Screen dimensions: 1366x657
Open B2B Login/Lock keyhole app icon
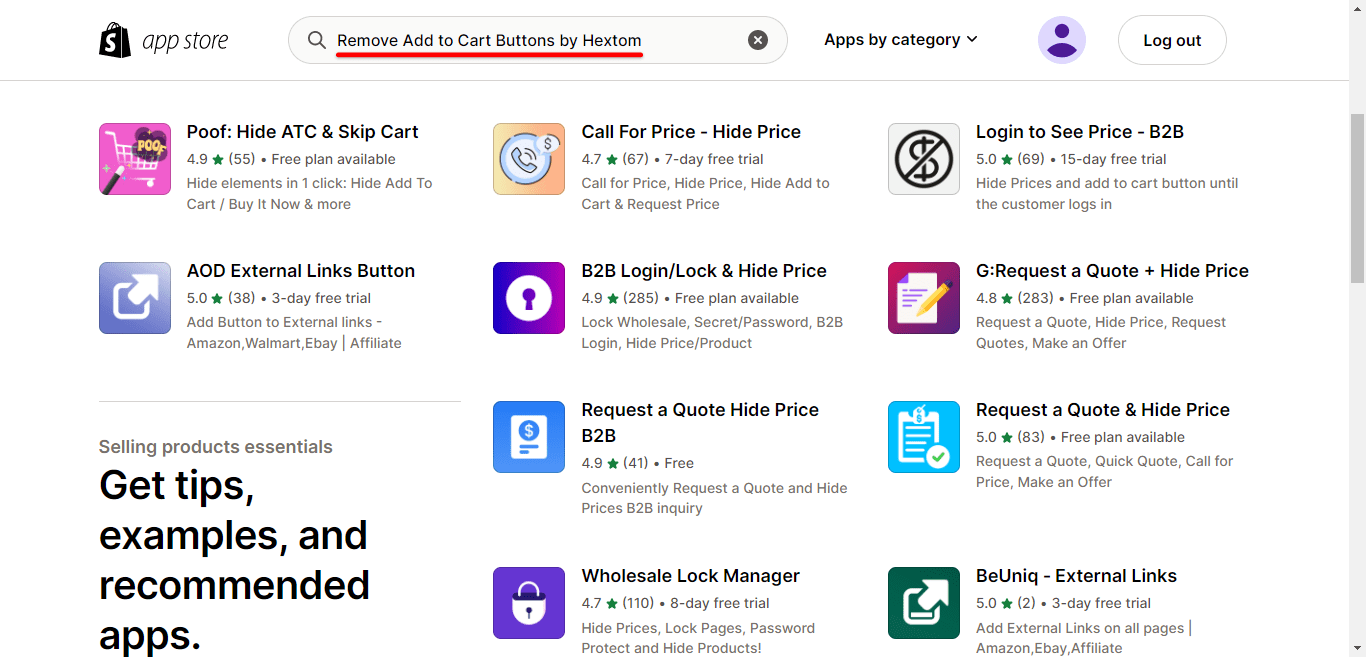click(x=529, y=298)
